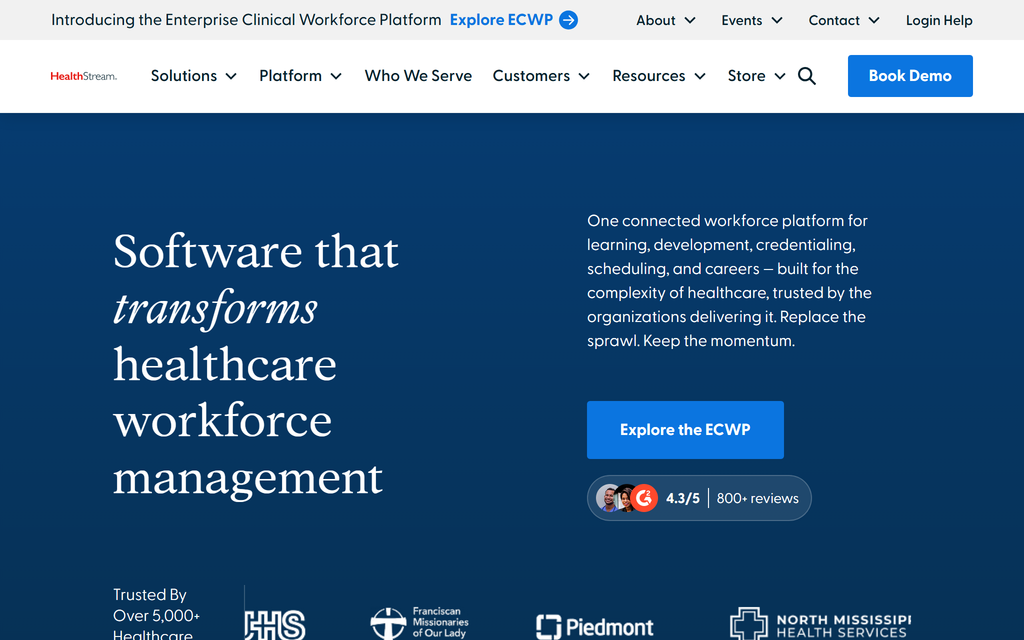Screen dimensions: 1024x640
Task: Click the 800+ reviews text
Action: pos(758,498)
